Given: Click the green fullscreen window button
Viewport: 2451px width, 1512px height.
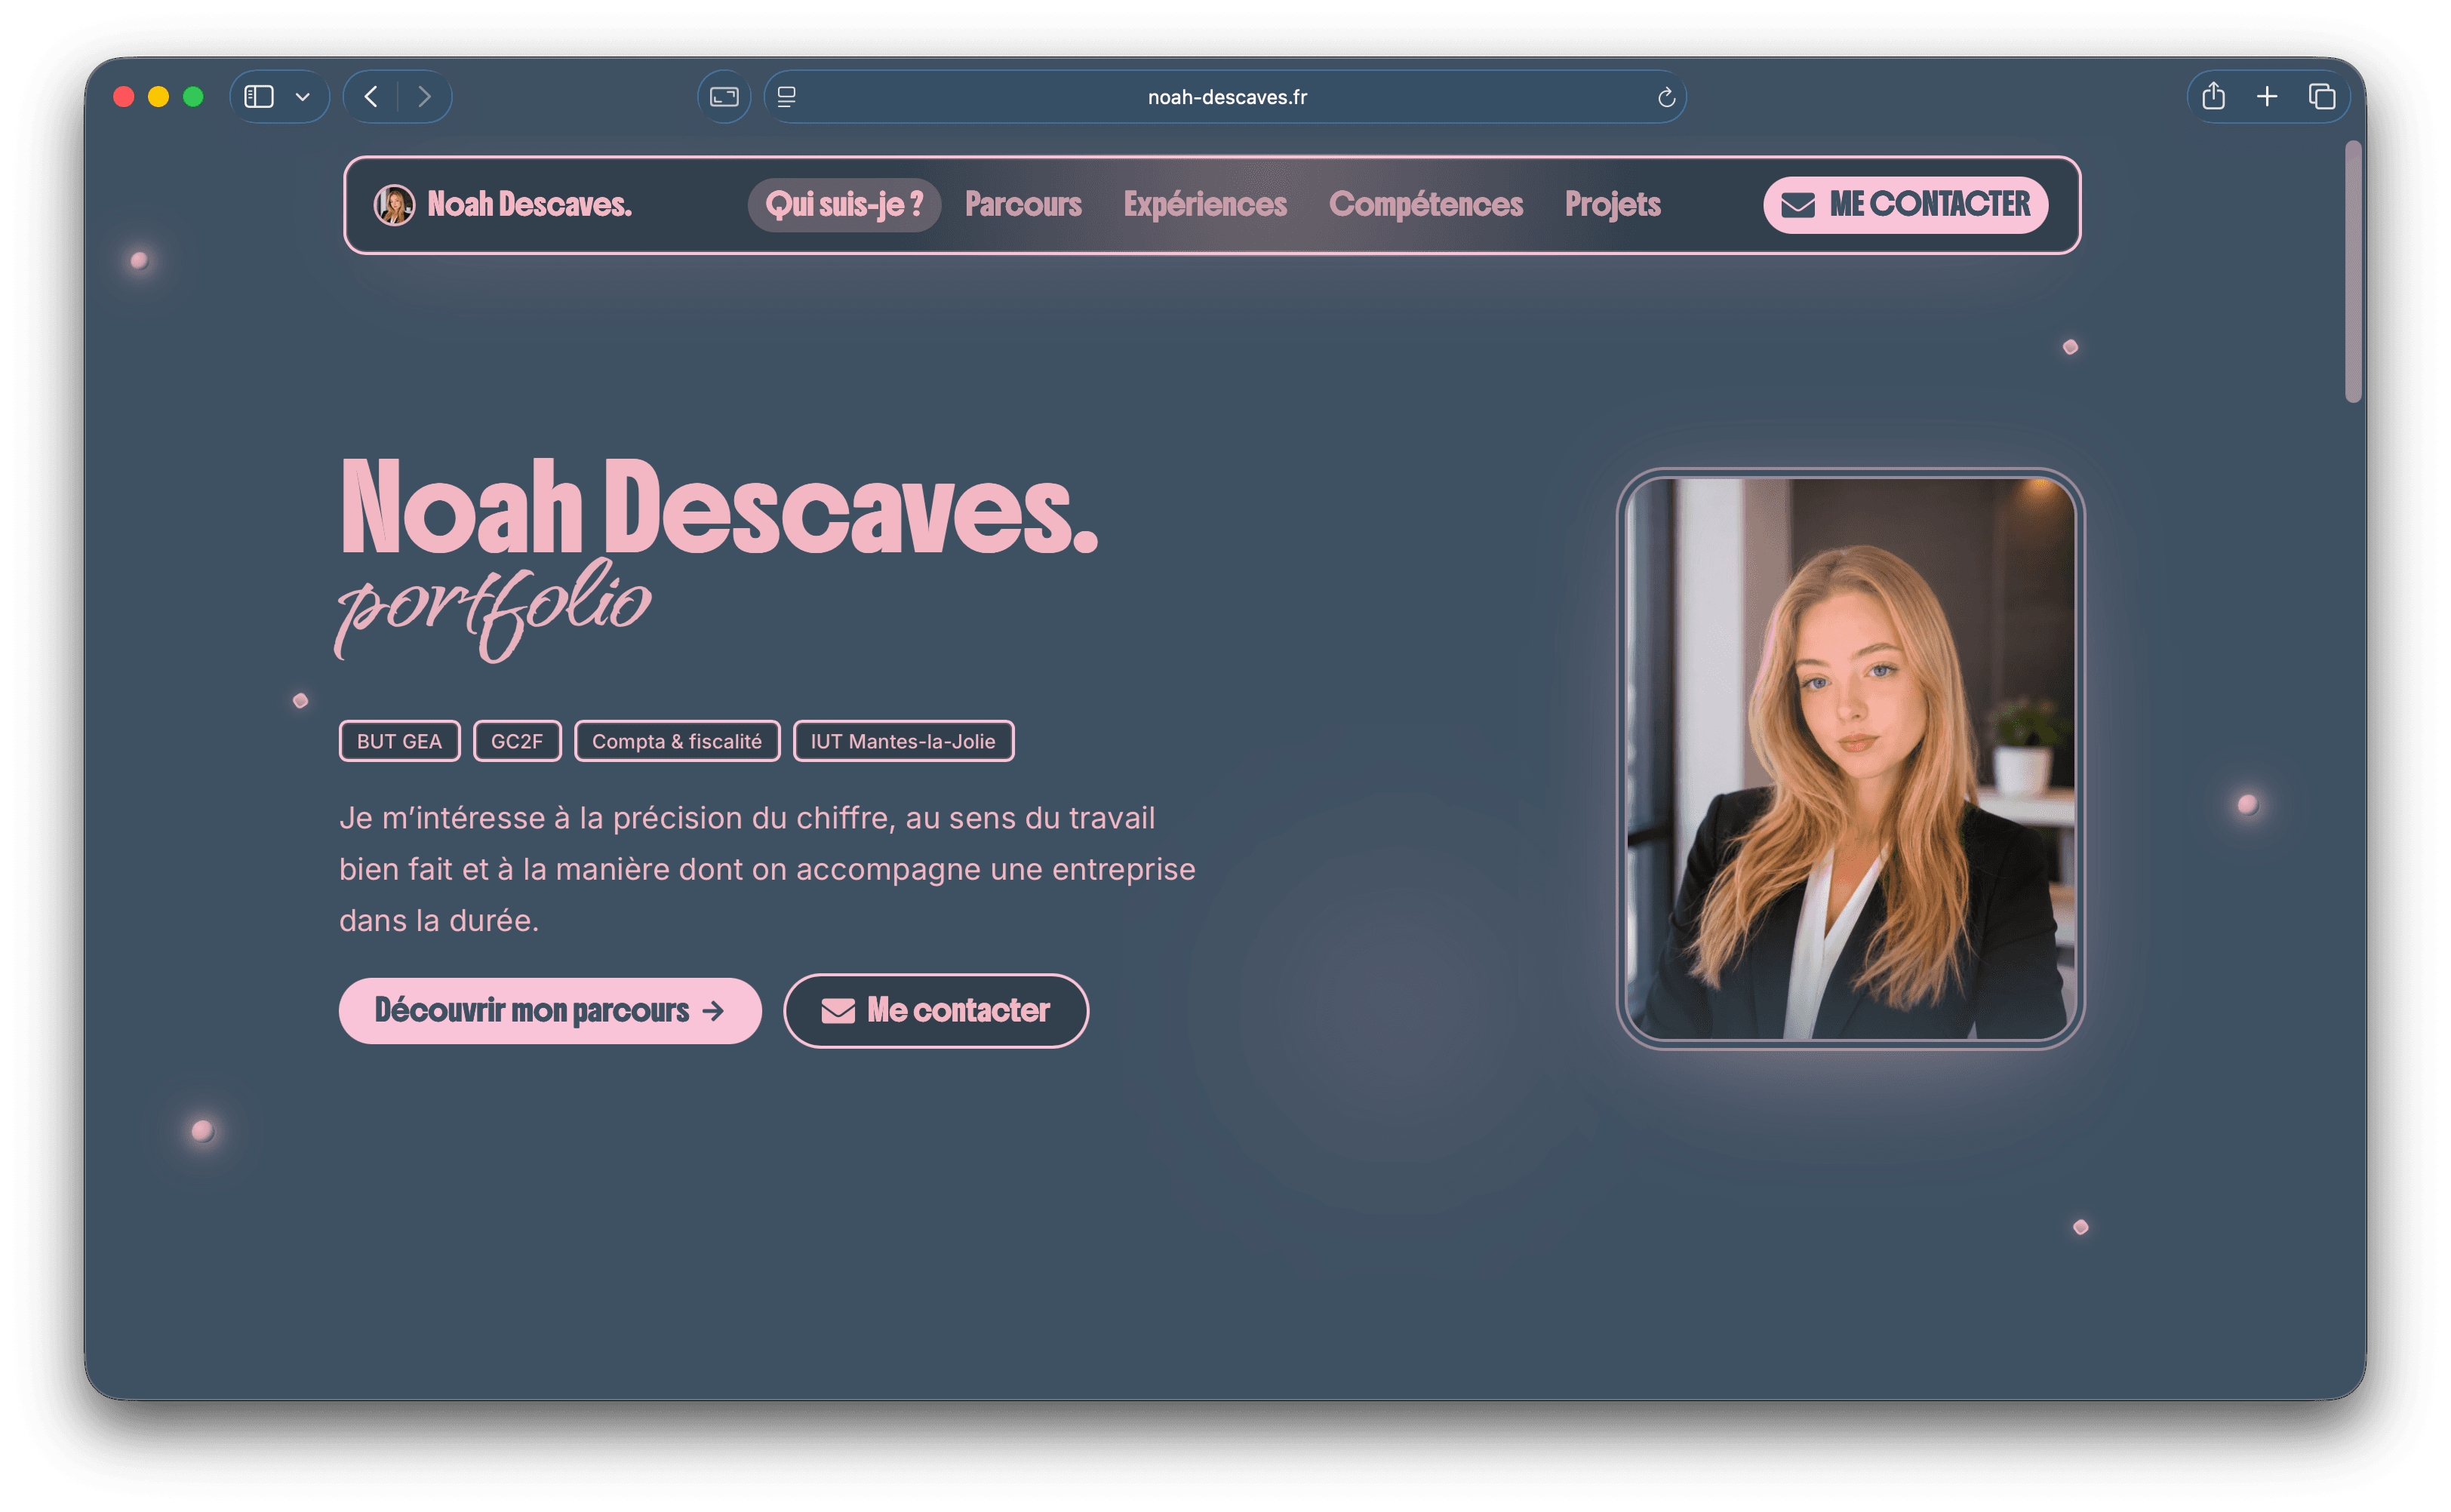Looking at the screenshot, I should pyautogui.click(x=193, y=97).
